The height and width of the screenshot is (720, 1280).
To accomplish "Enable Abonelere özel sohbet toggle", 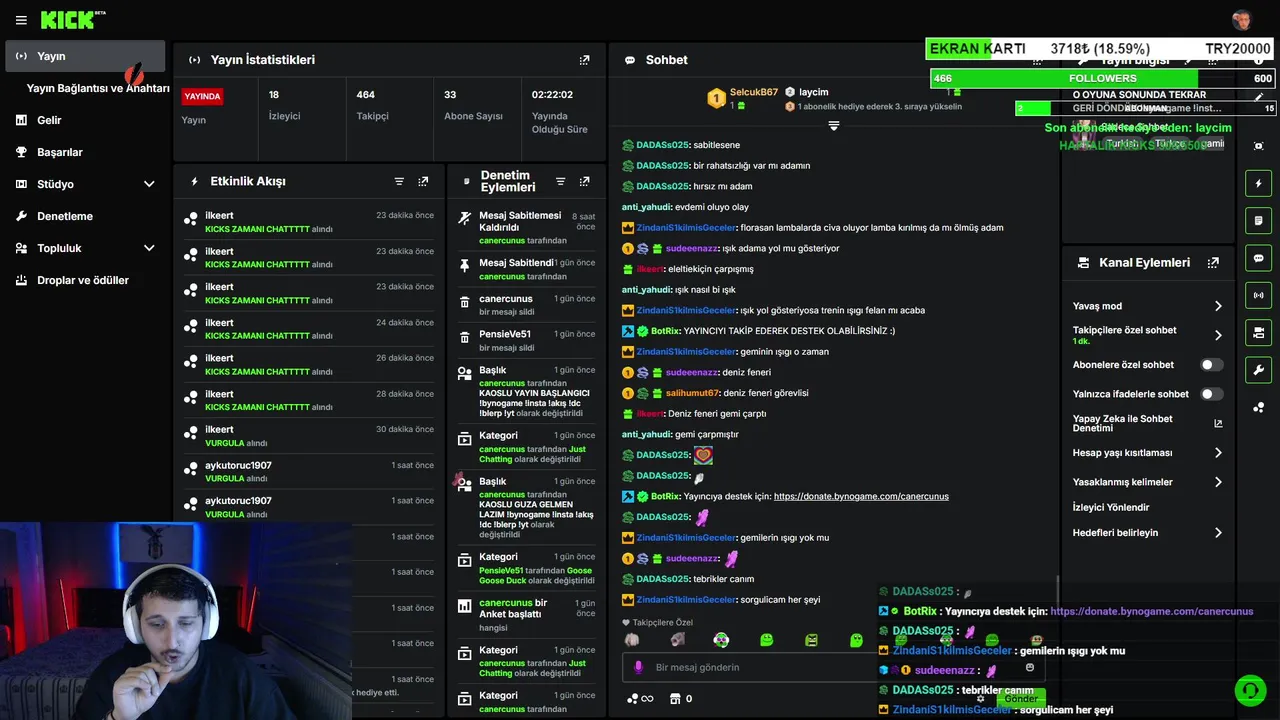I will click(x=1211, y=365).
